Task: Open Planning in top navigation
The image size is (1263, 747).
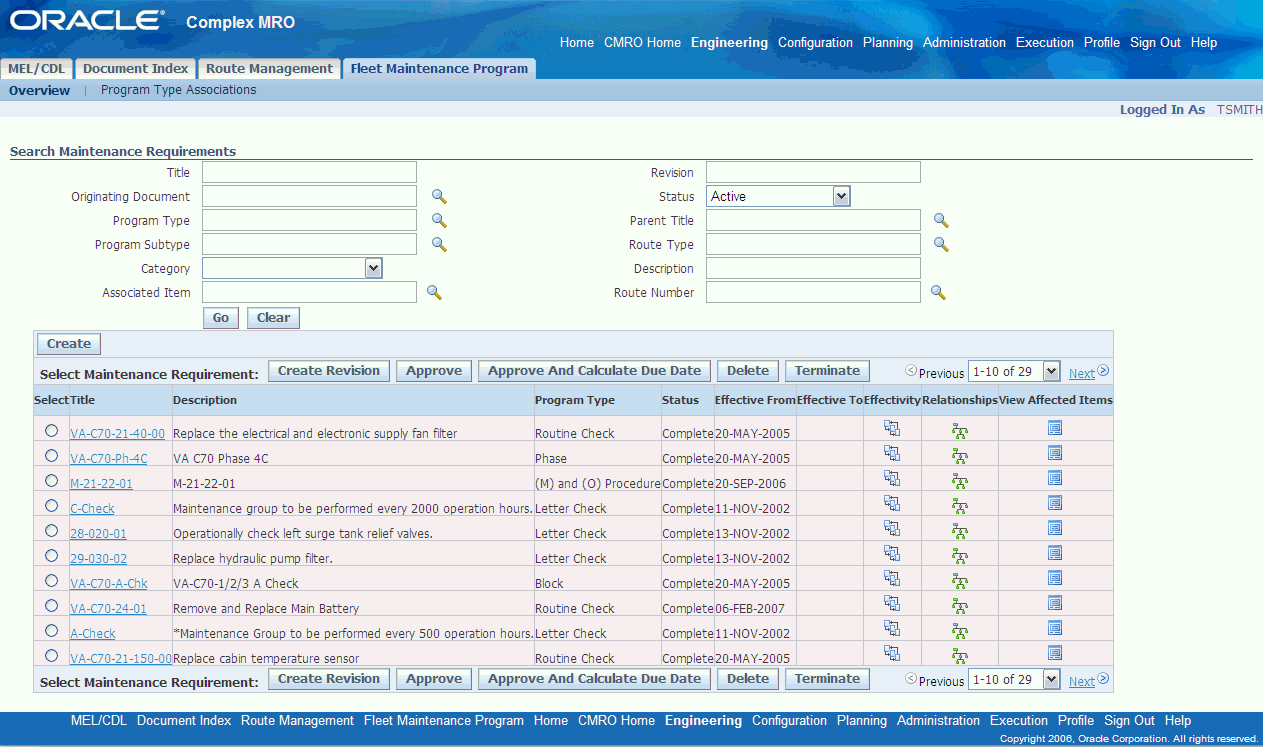Action: coord(888,43)
